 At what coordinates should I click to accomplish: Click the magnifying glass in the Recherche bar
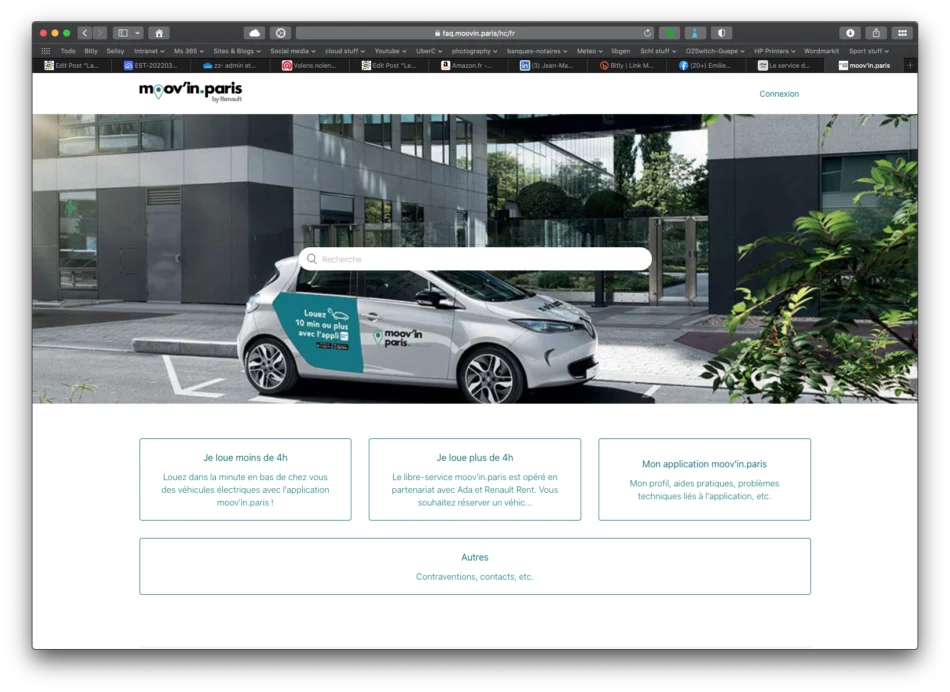click(x=313, y=258)
